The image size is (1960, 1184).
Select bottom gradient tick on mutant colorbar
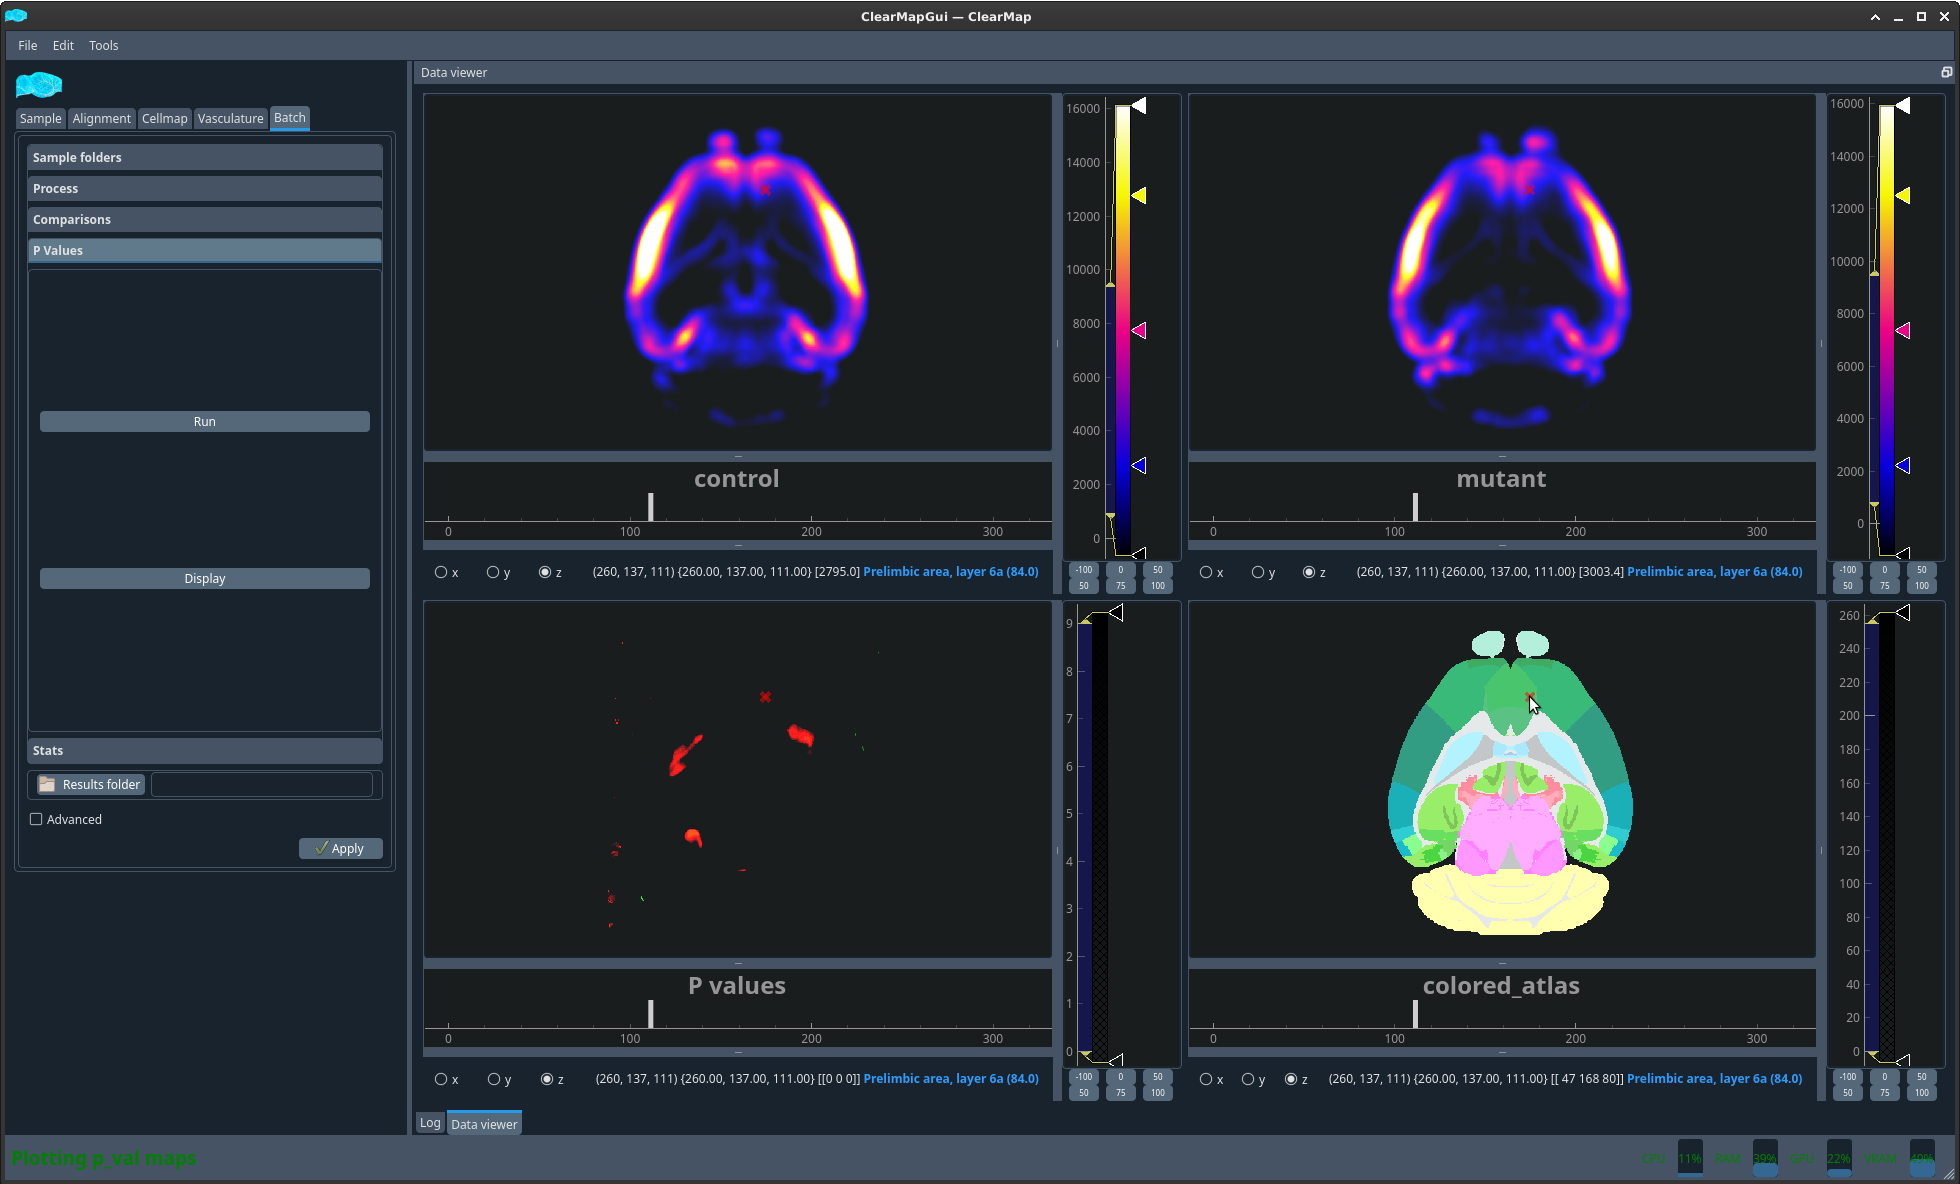[1903, 553]
